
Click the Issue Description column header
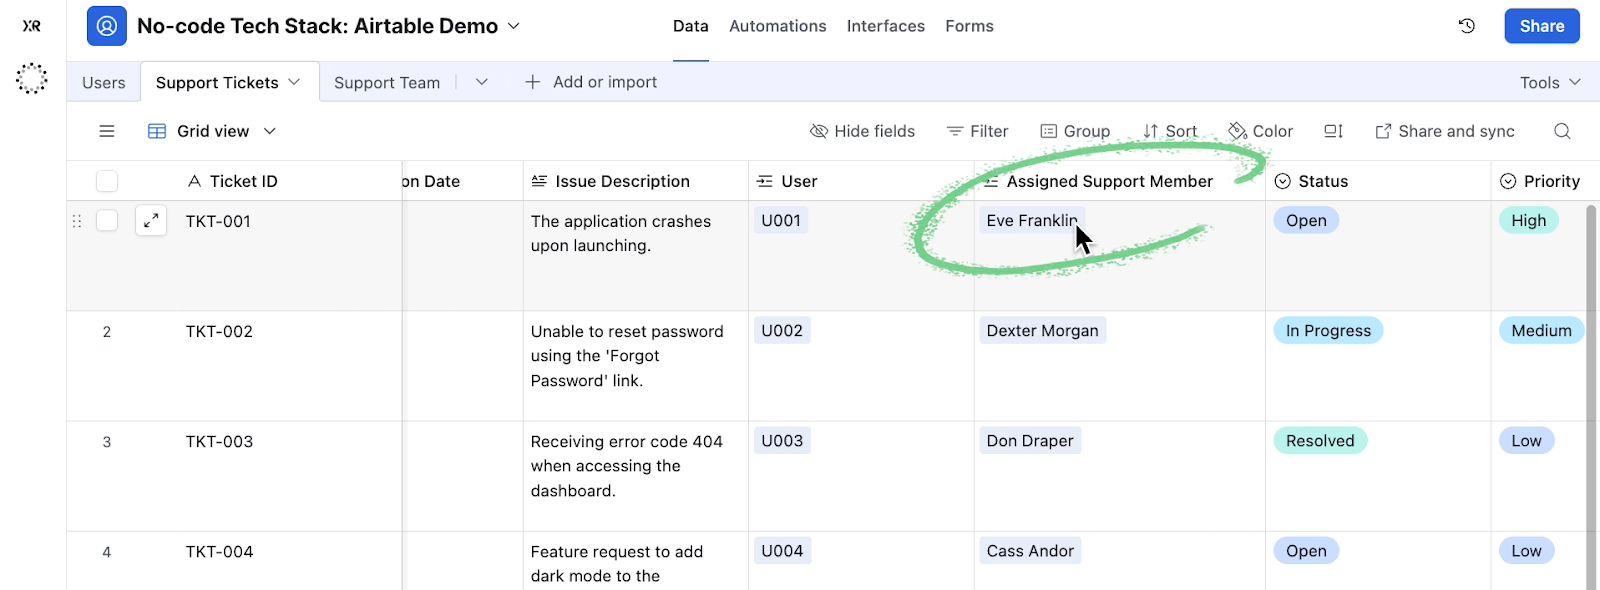[x=636, y=181]
